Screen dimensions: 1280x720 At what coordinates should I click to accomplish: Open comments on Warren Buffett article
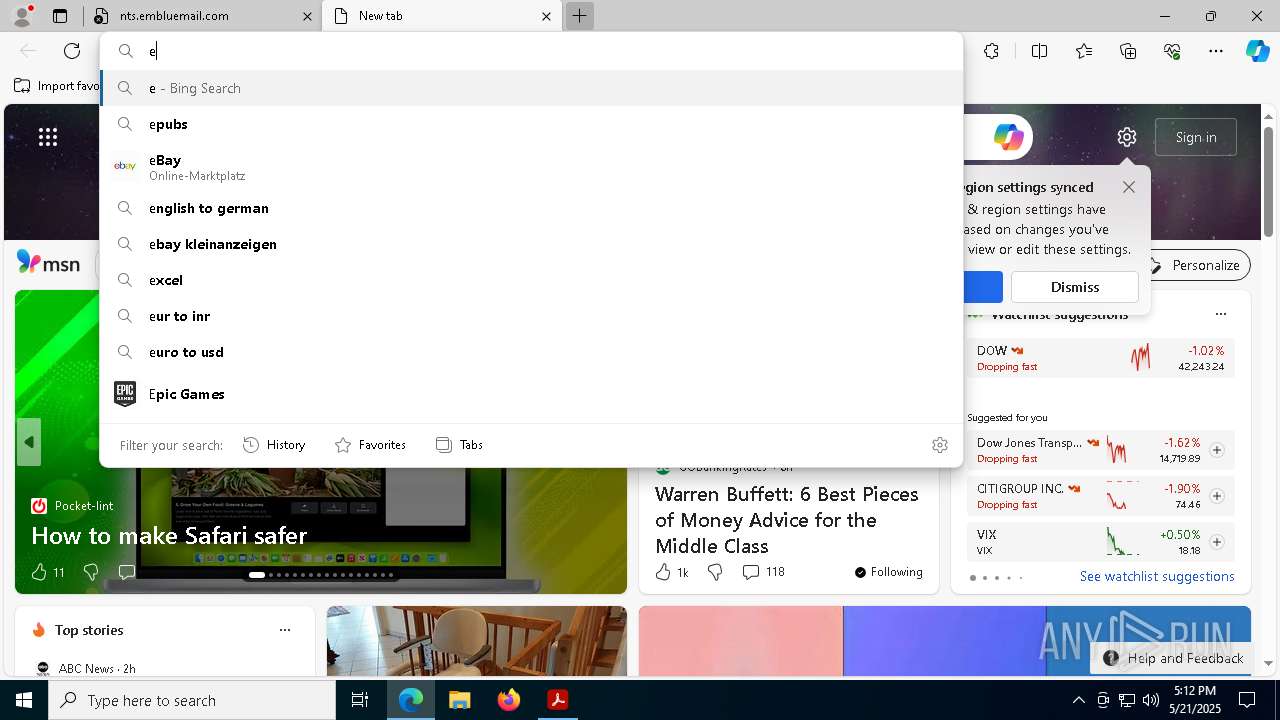pyautogui.click(x=763, y=572)
